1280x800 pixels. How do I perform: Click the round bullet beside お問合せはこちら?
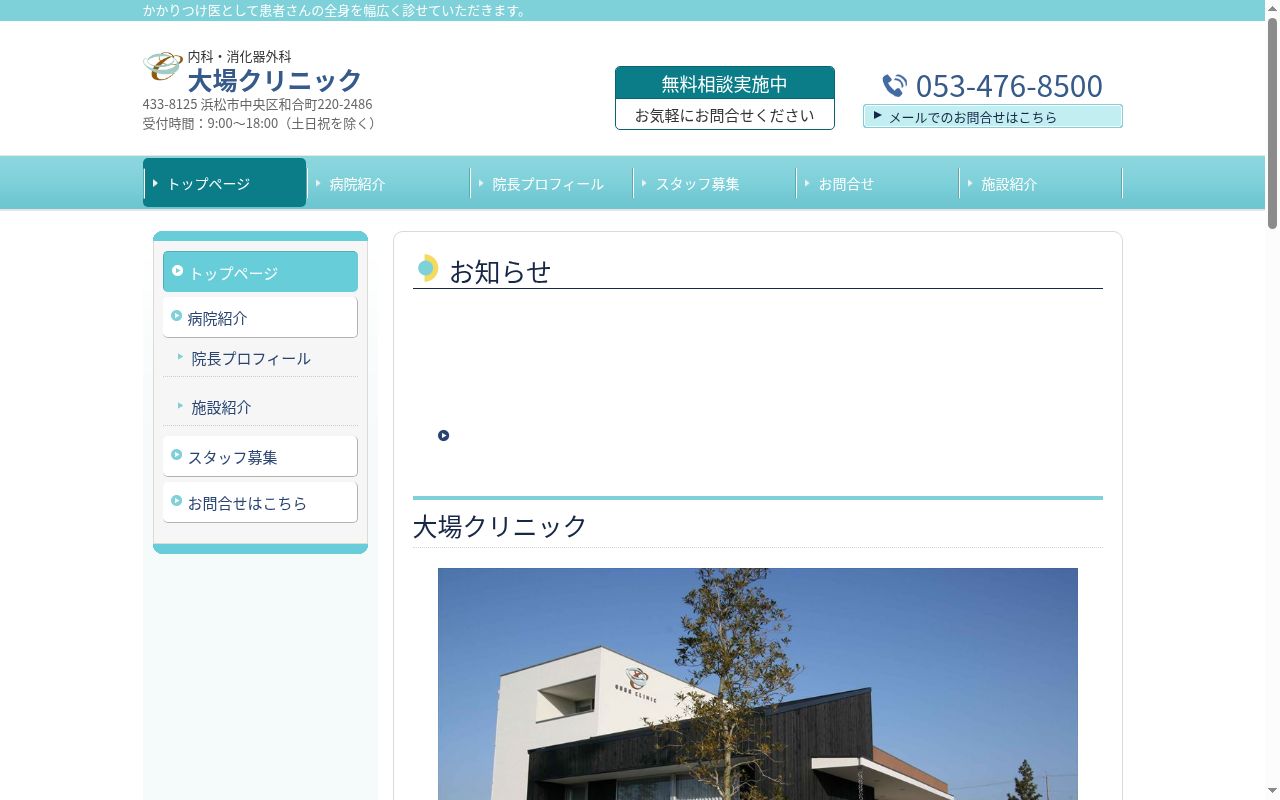click(177, 501)
